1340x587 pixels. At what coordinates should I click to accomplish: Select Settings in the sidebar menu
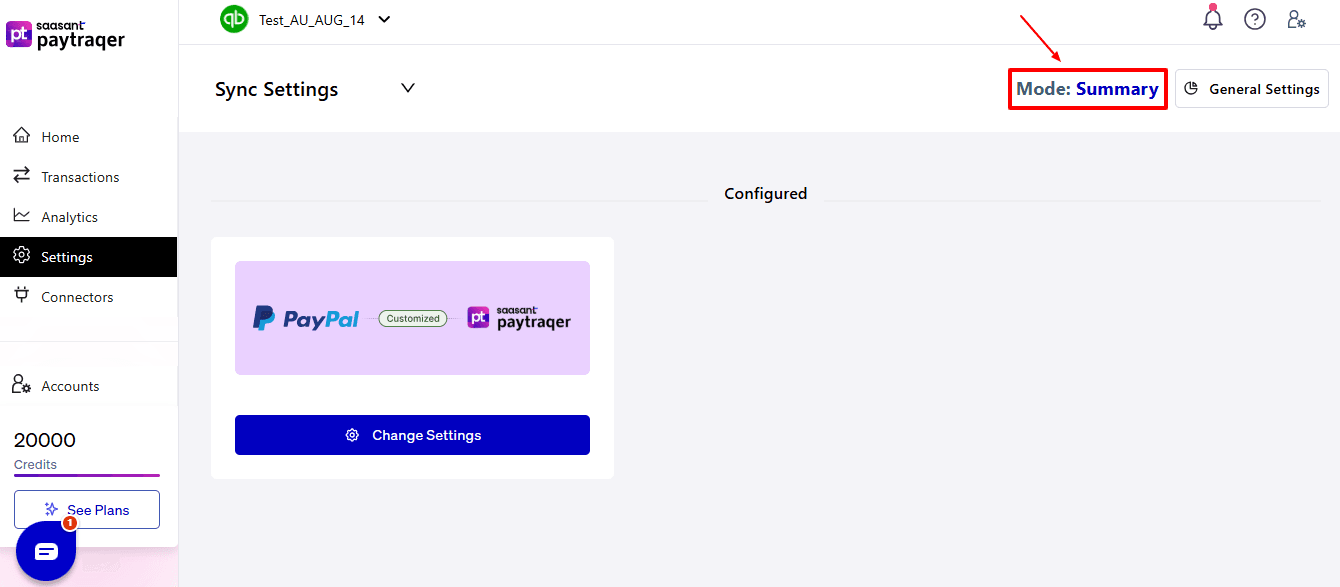pyautogui.click(x=67, y=257)
